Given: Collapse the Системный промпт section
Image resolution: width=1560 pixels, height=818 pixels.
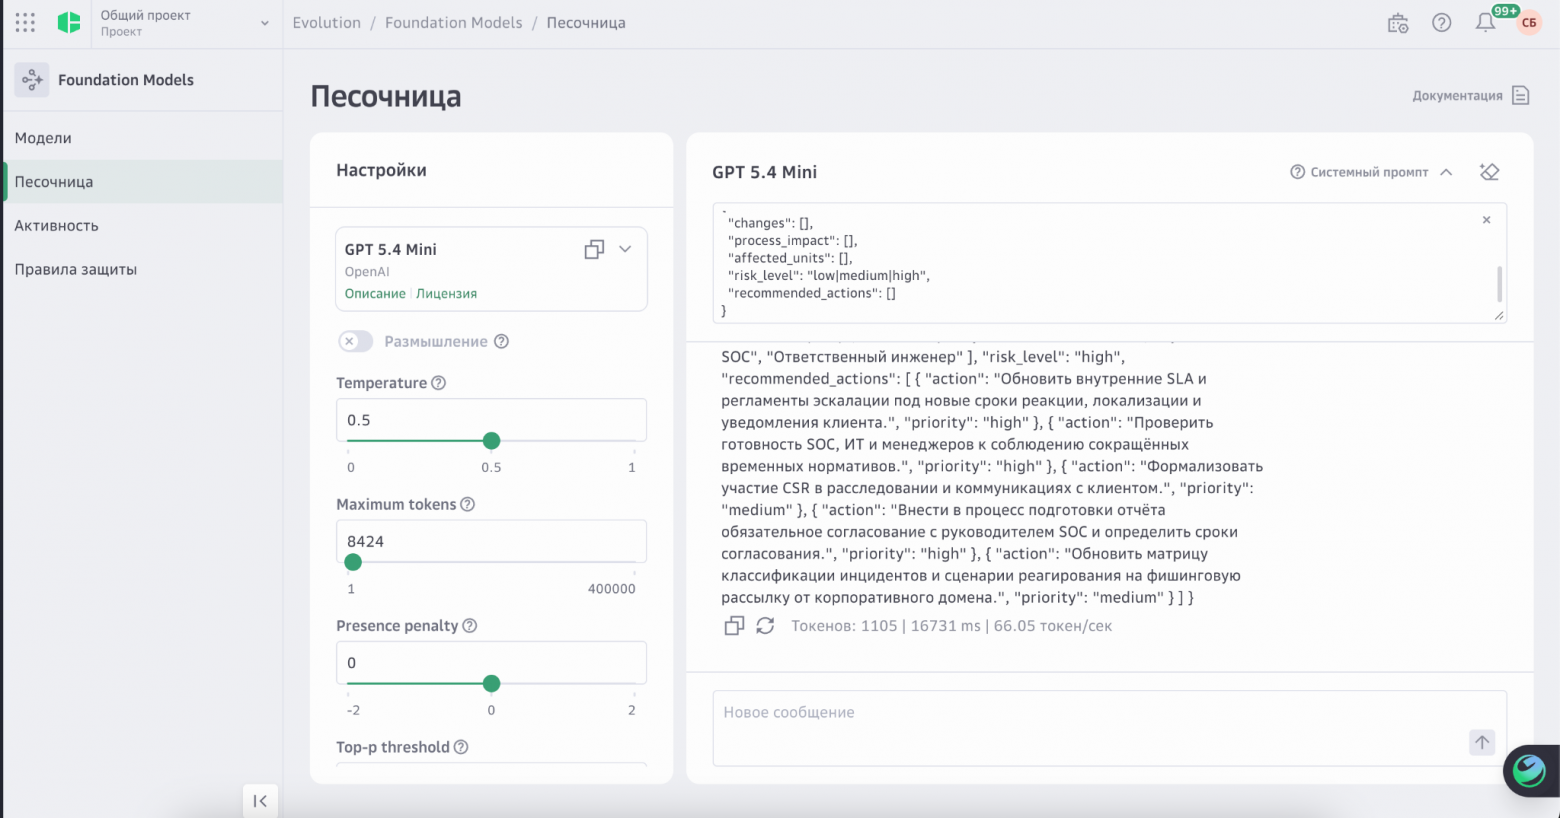Looking at the screenshot, I should [x=1446, y=172].
